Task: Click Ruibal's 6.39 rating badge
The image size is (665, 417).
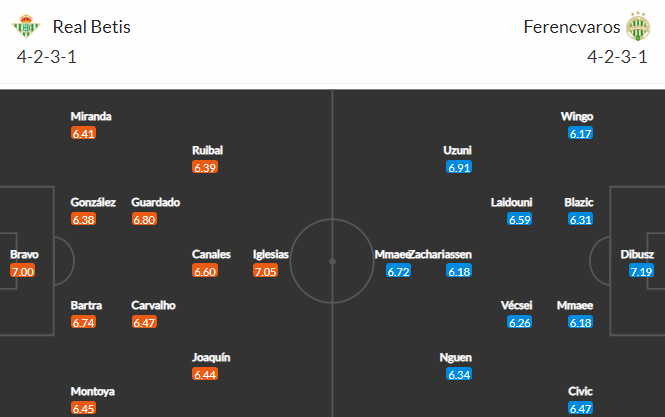Action: 205,167
